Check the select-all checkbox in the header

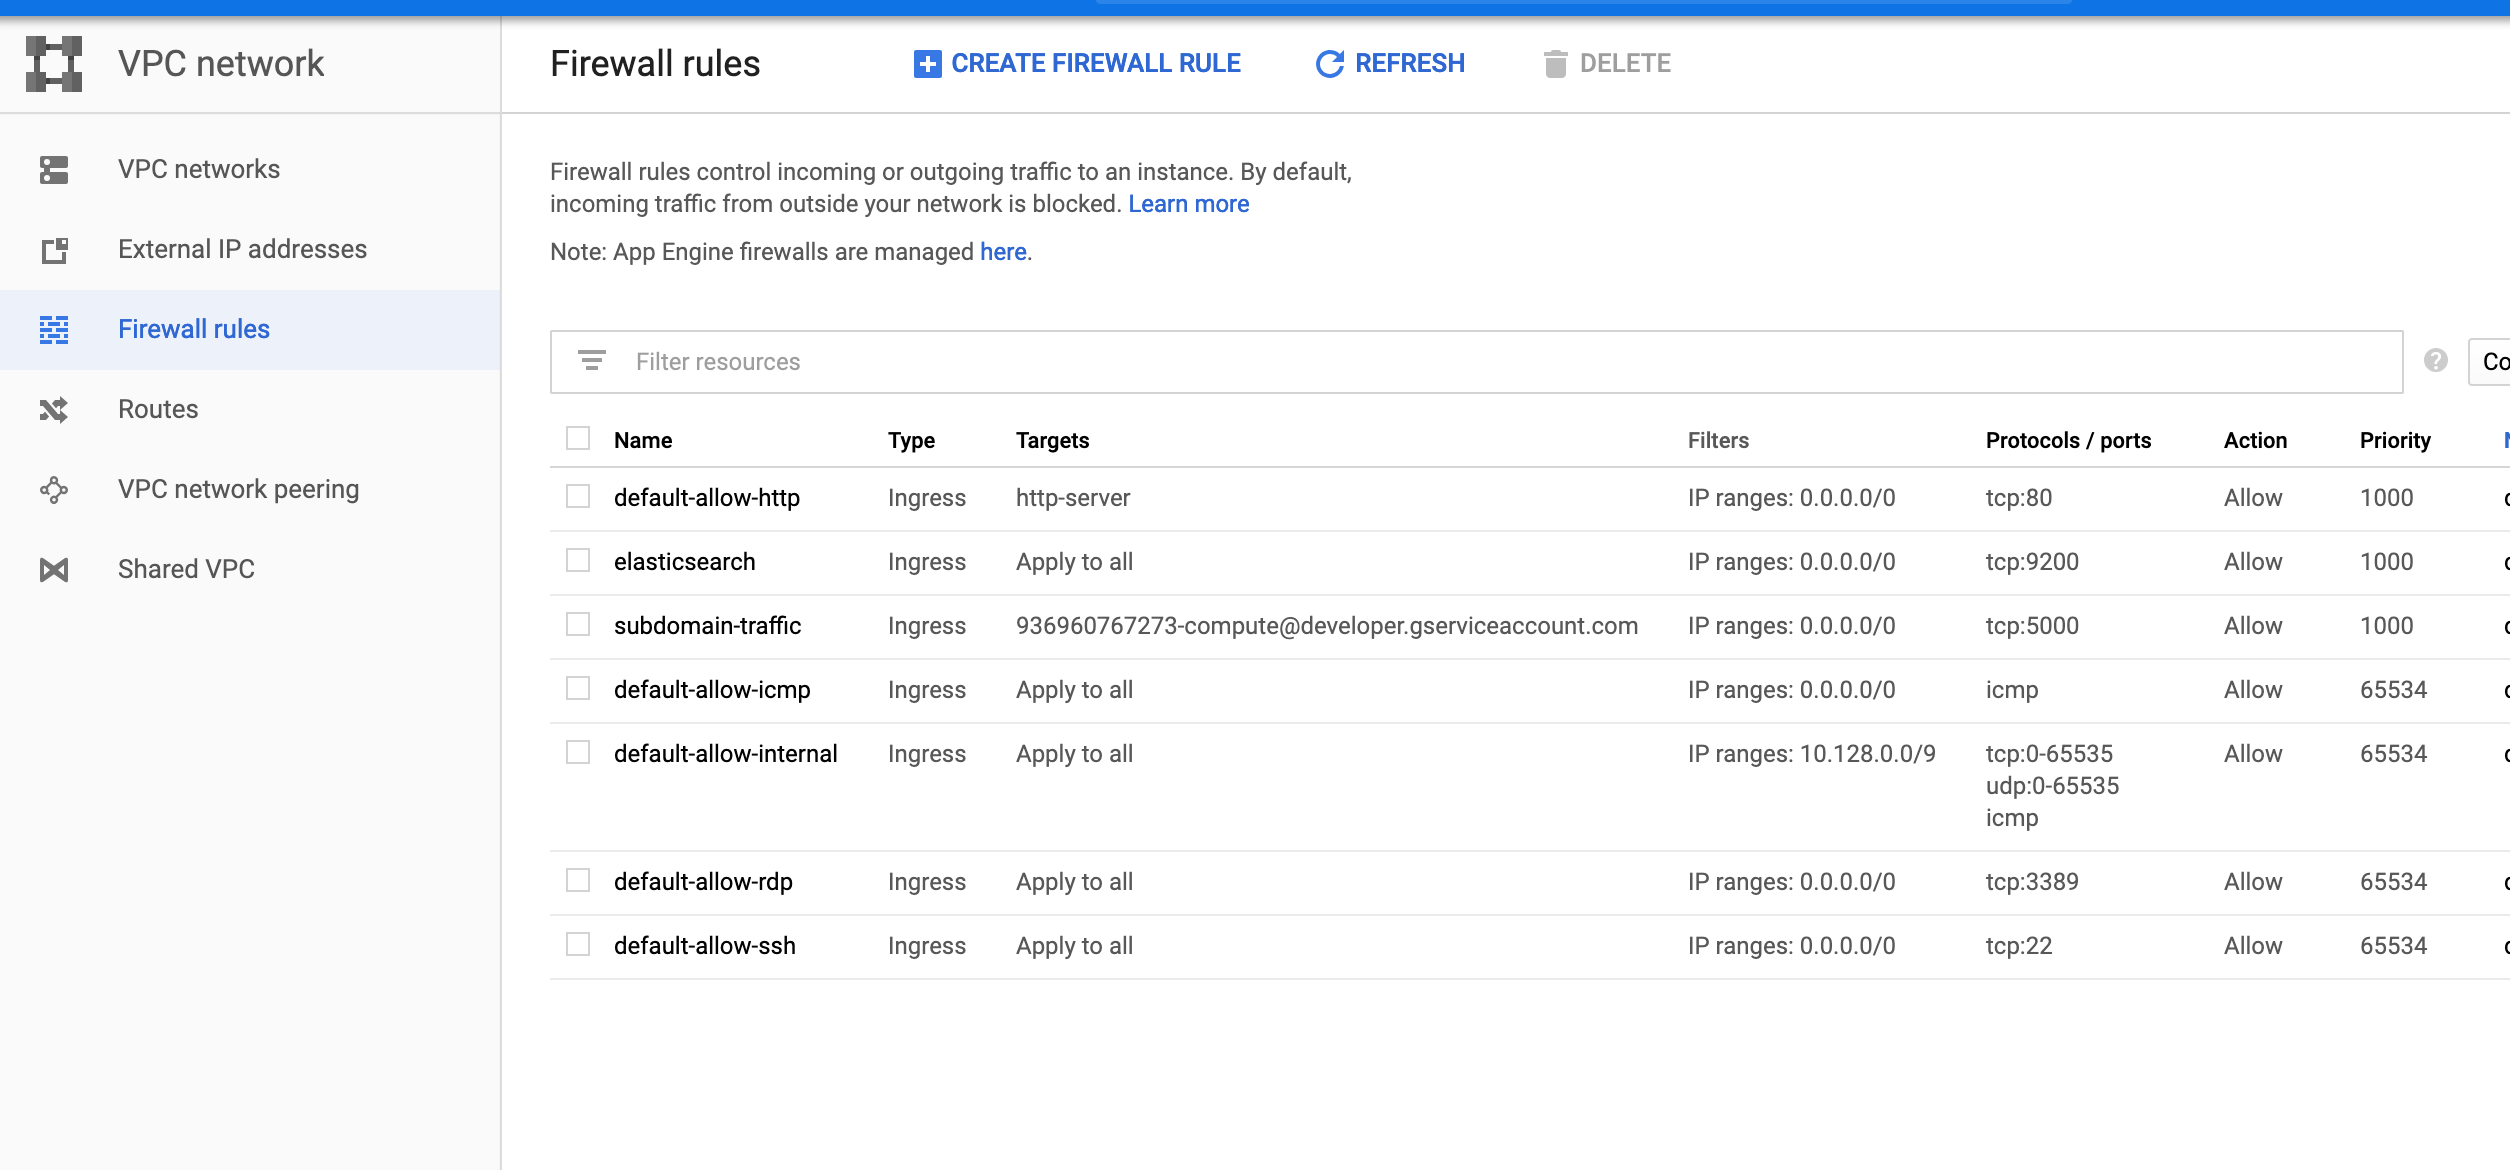point(578,437)
